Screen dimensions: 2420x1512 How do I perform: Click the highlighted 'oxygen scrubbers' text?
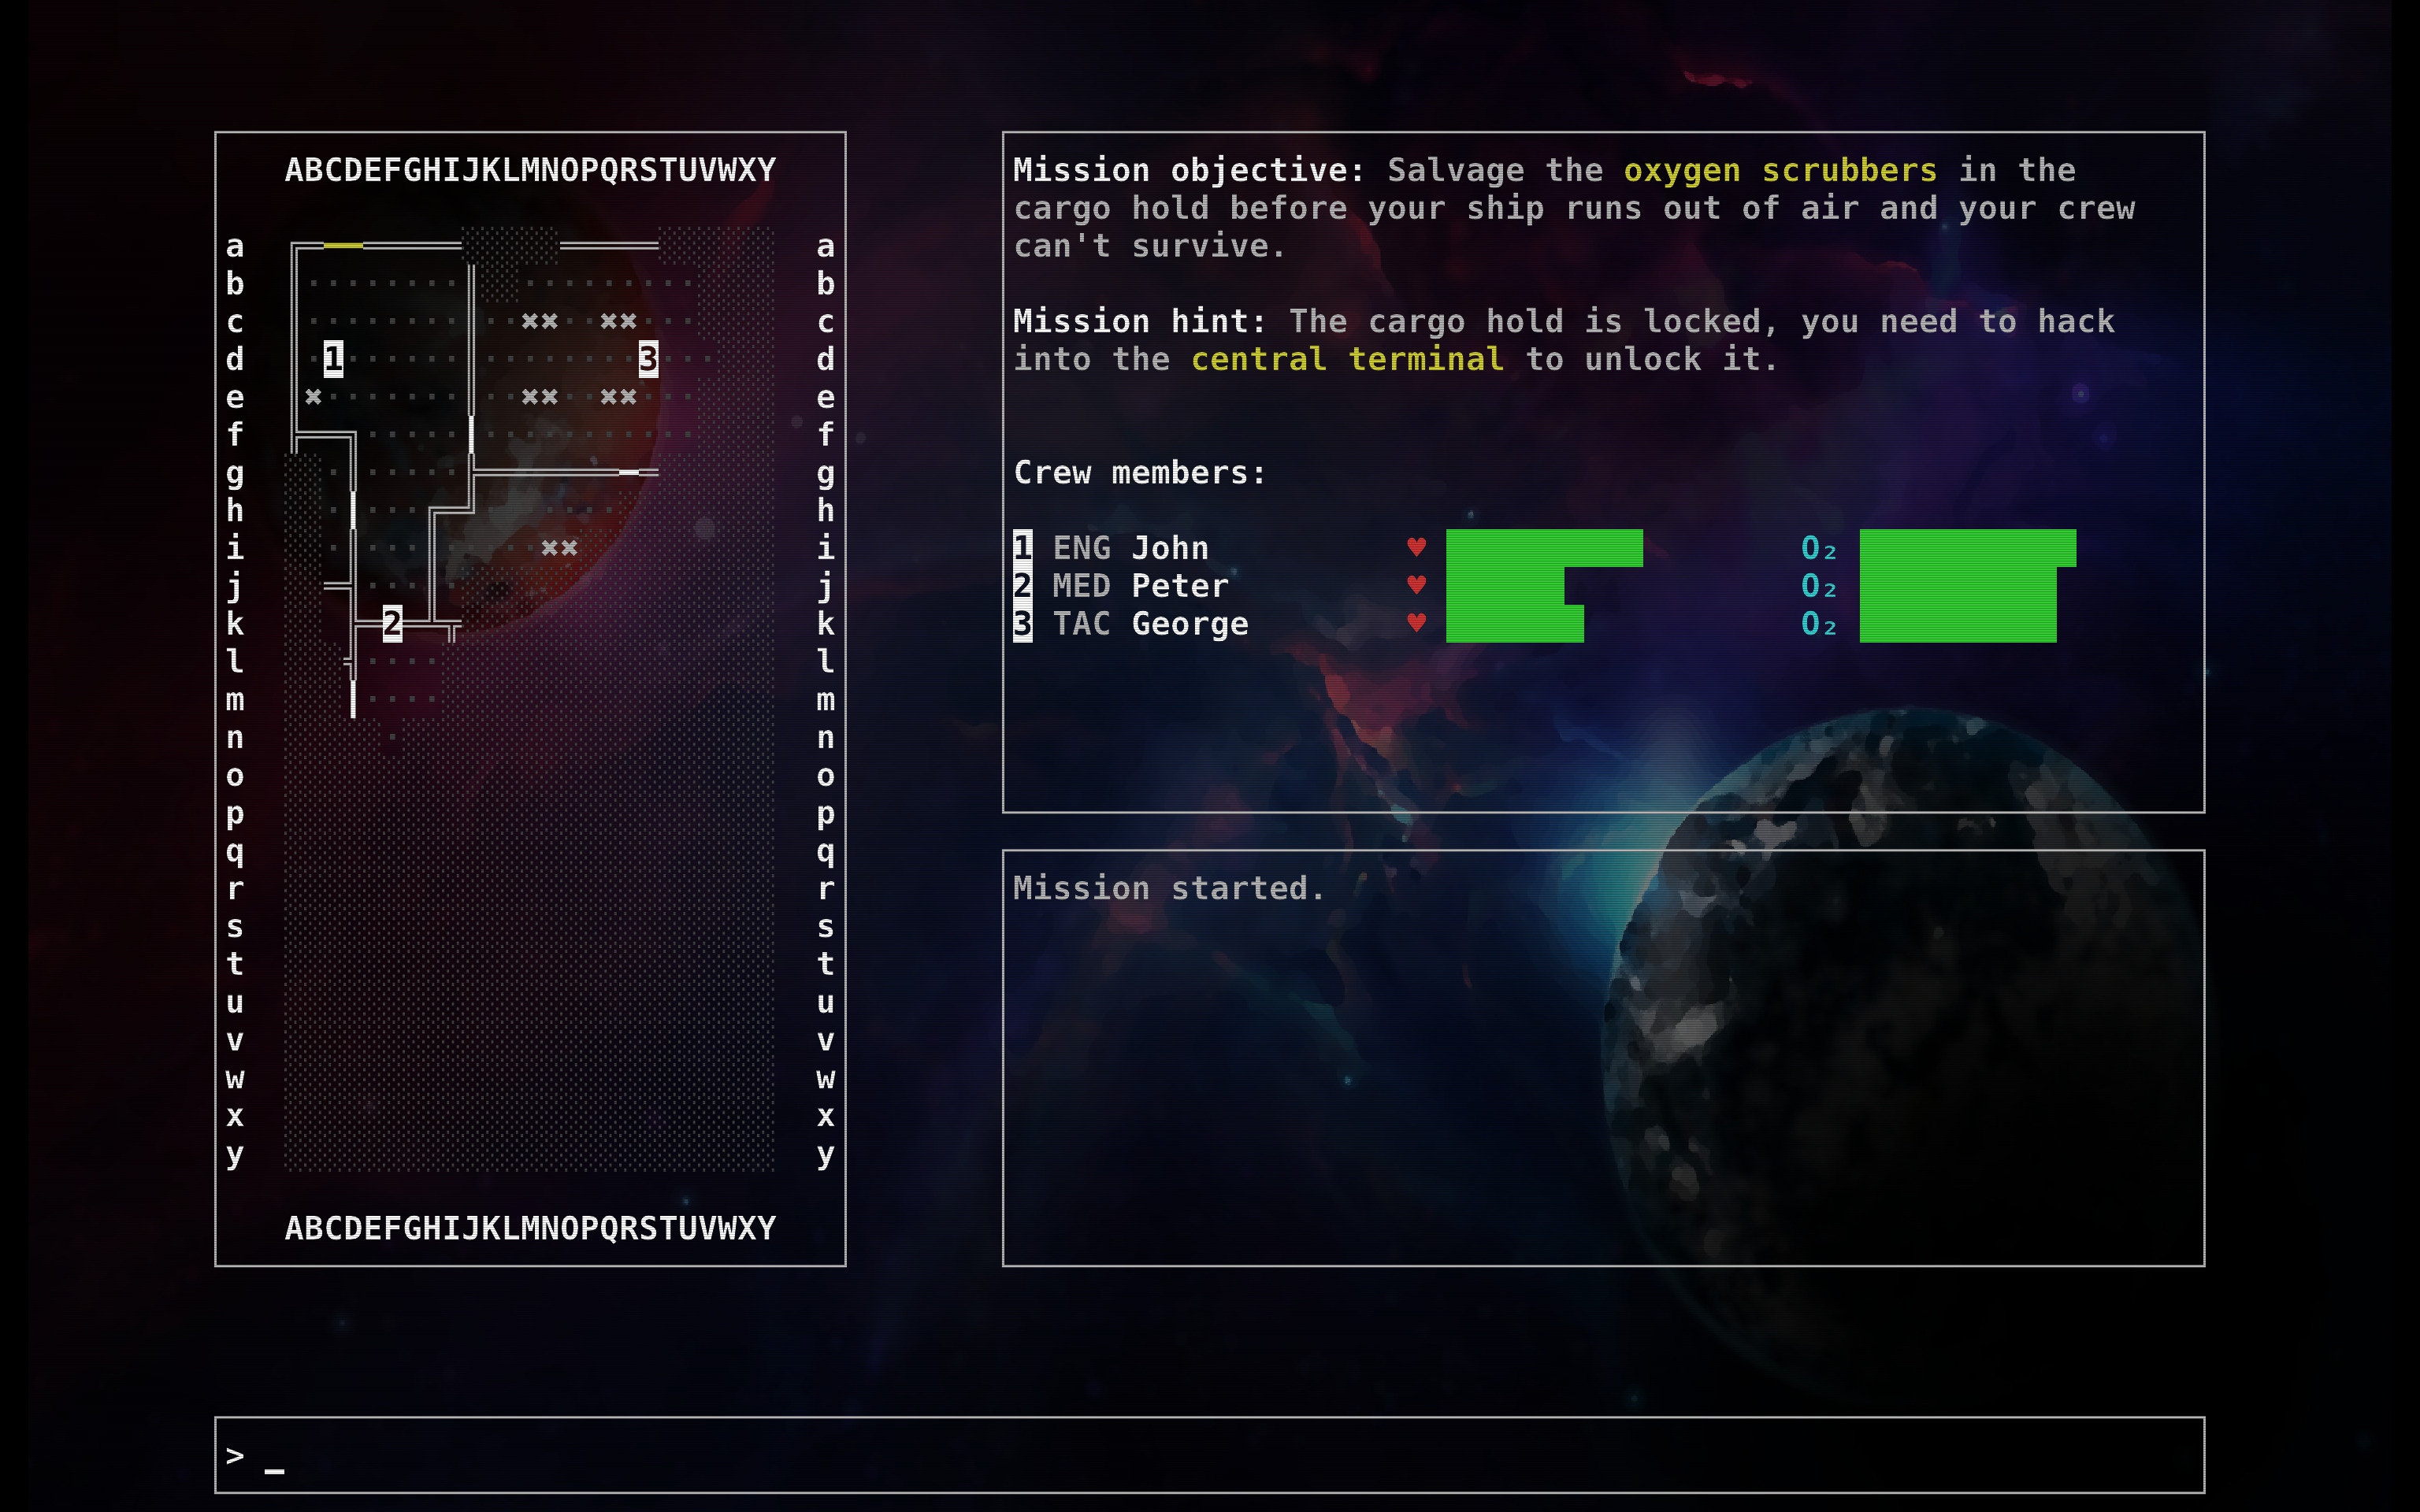pyautogui.click(x=1780, y=170)
